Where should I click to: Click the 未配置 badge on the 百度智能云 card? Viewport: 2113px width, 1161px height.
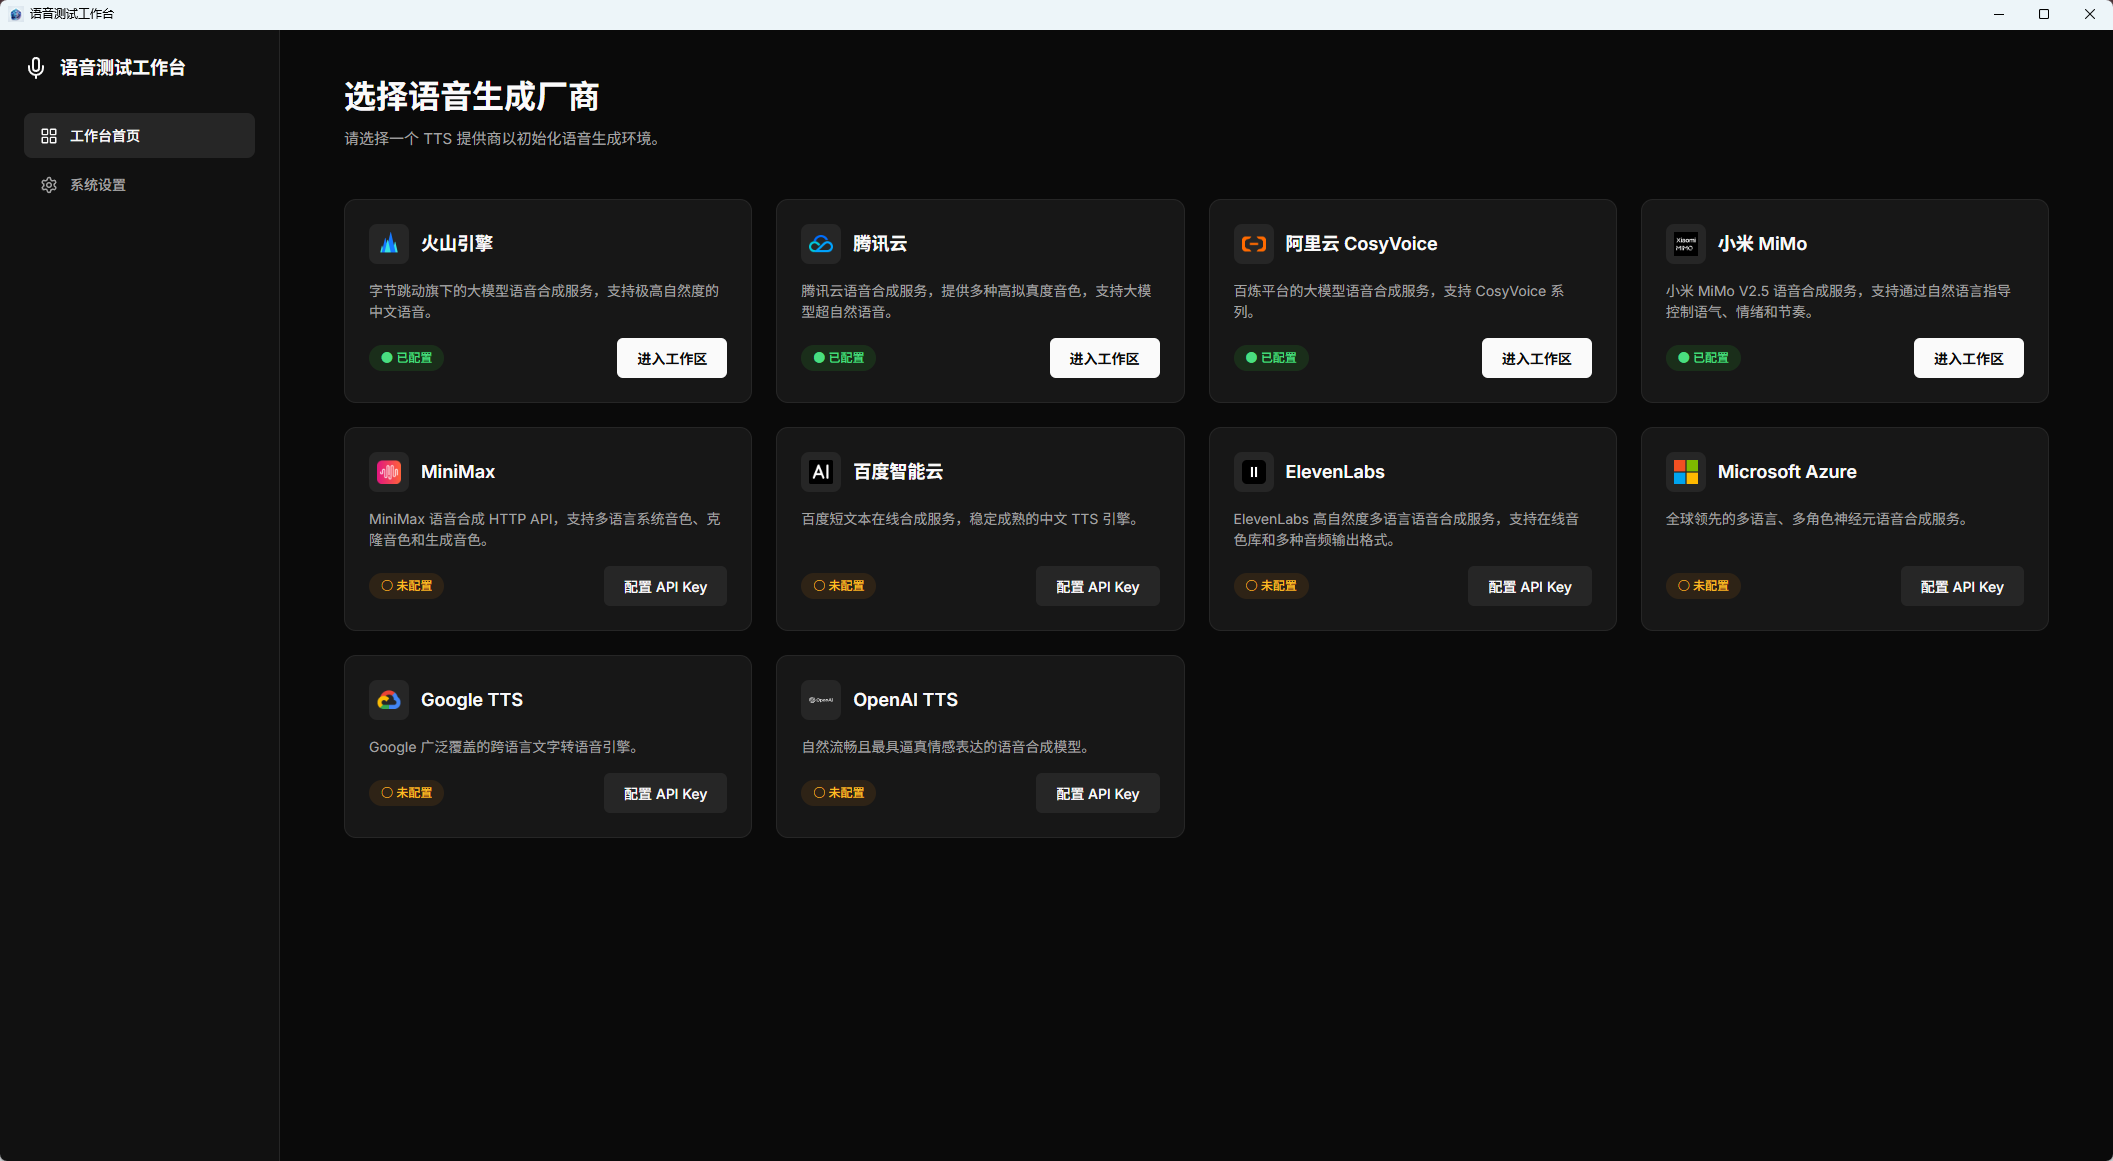838,586
